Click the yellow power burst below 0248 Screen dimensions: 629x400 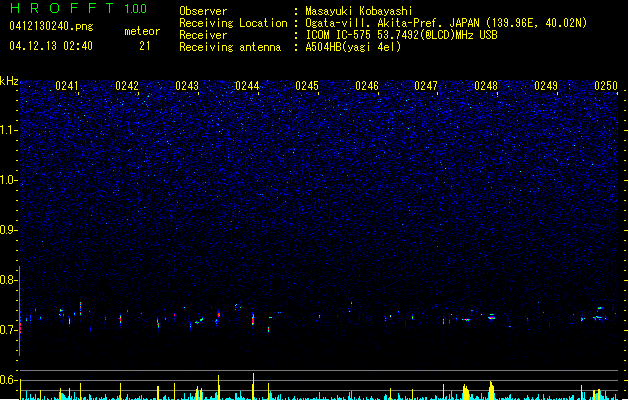point(491,390)
